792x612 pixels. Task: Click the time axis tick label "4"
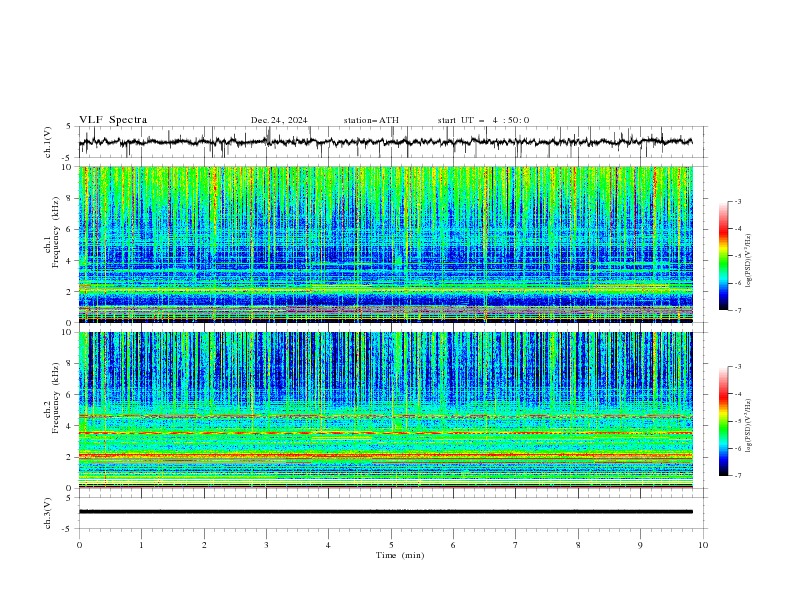point(328,545)
